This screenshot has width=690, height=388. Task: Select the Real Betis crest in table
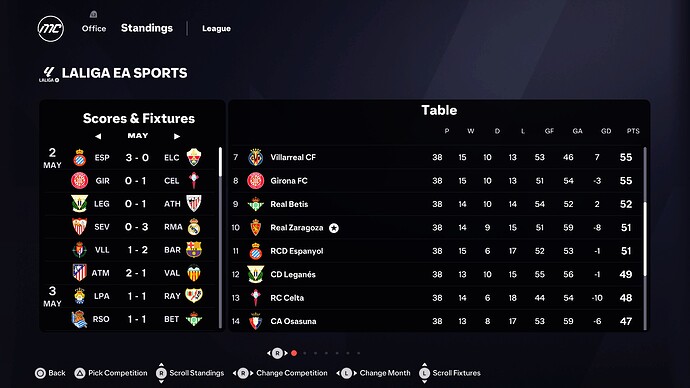click(256, 204)
